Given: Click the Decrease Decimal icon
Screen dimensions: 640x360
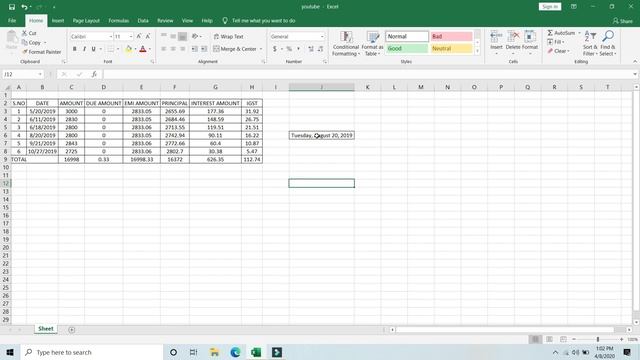Looking at the screenshot, I should click(320, 49).
